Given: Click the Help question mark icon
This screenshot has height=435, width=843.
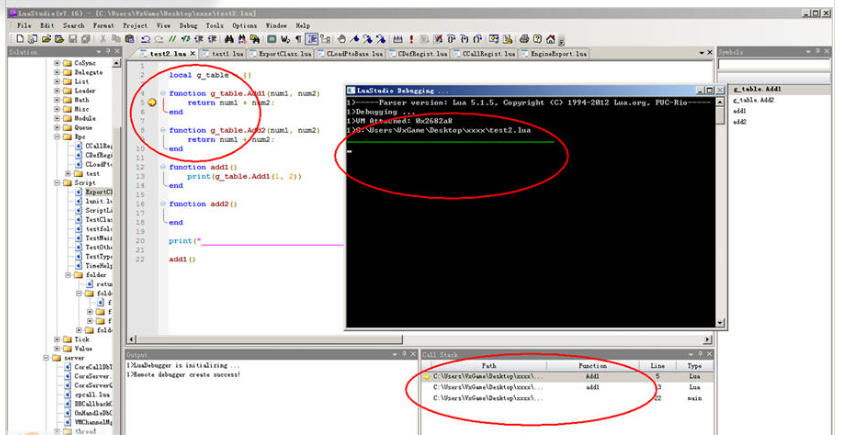Looking at the screenshot, I should pyautogui.click(x=537, y=39).
